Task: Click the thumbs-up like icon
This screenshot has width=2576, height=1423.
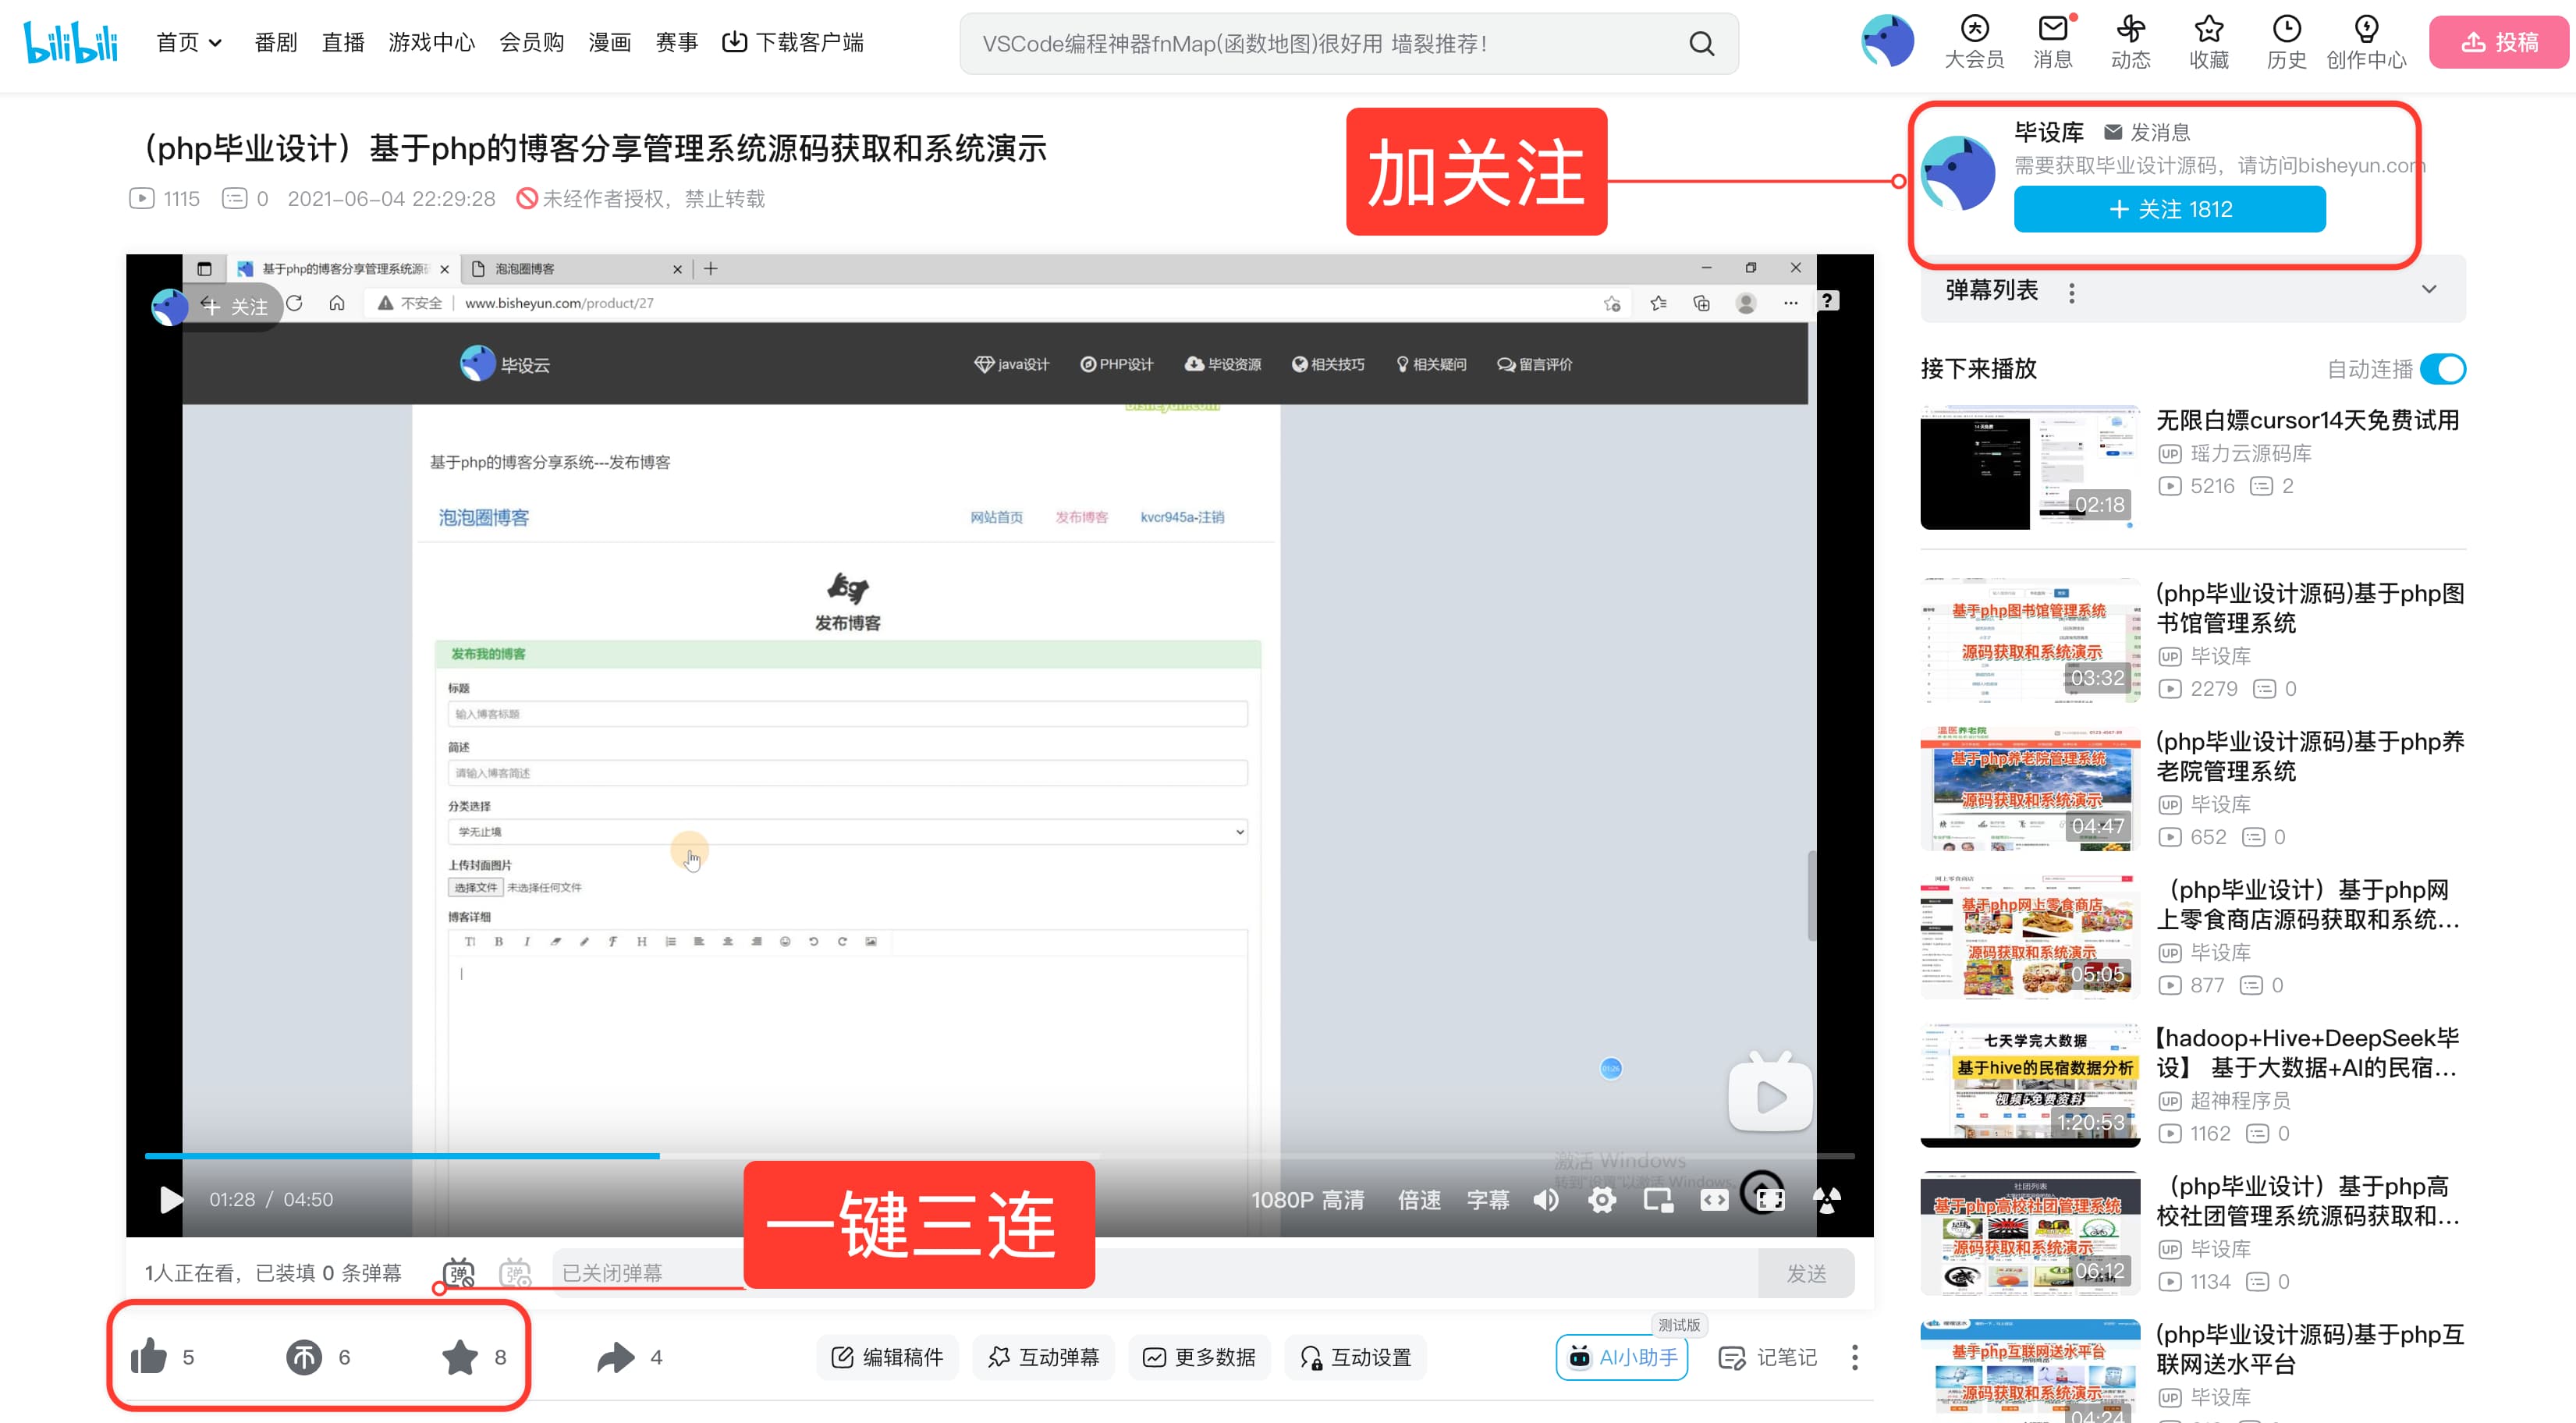Action: pos(149,1357)
